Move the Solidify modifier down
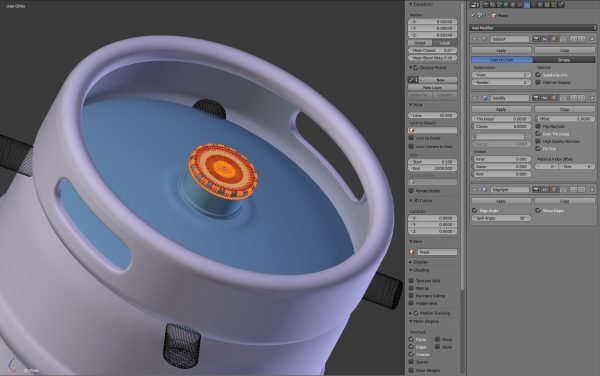Viewport: 600px width, 376px height. 582,98
